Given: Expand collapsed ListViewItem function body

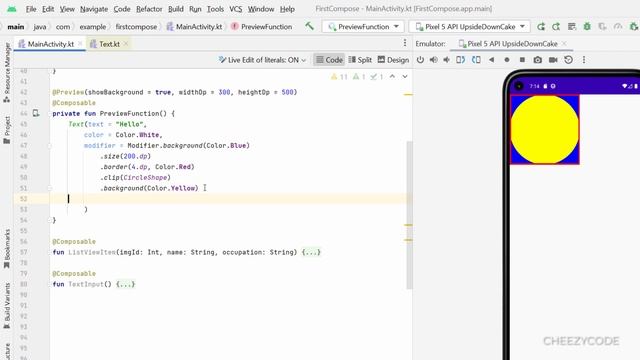Looking at the screenshot, I should pyautogui.click(x=311, y=252).
